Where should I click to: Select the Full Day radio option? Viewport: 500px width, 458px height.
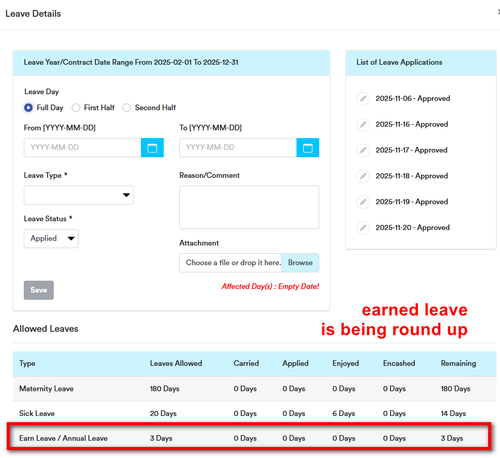coord(28,108)
